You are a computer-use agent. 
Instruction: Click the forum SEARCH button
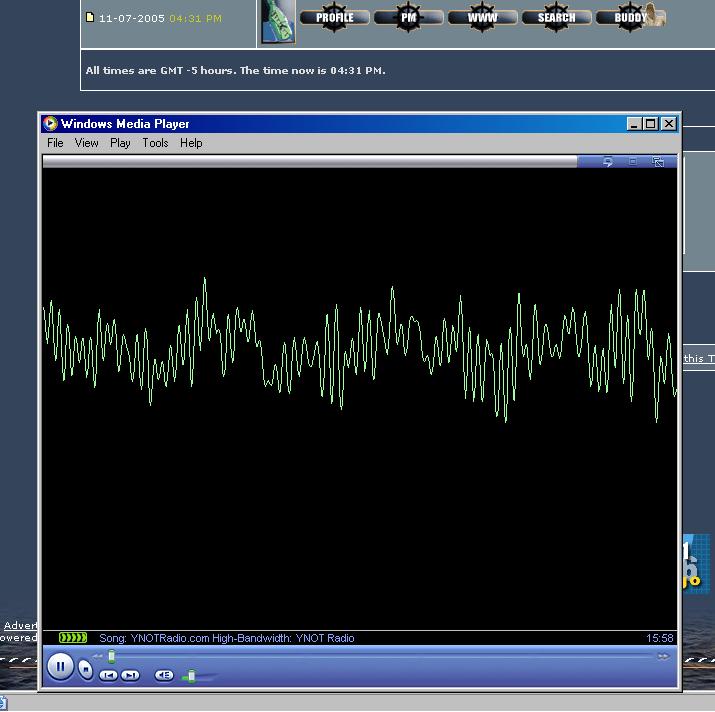pos(556,17)
